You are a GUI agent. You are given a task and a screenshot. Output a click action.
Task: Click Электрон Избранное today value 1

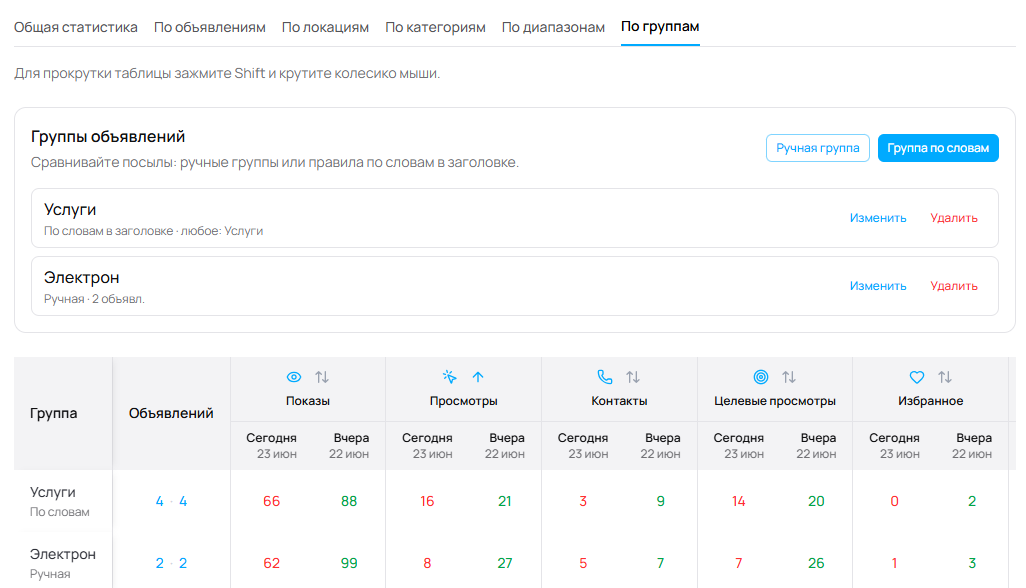click(x=894, y=564)
